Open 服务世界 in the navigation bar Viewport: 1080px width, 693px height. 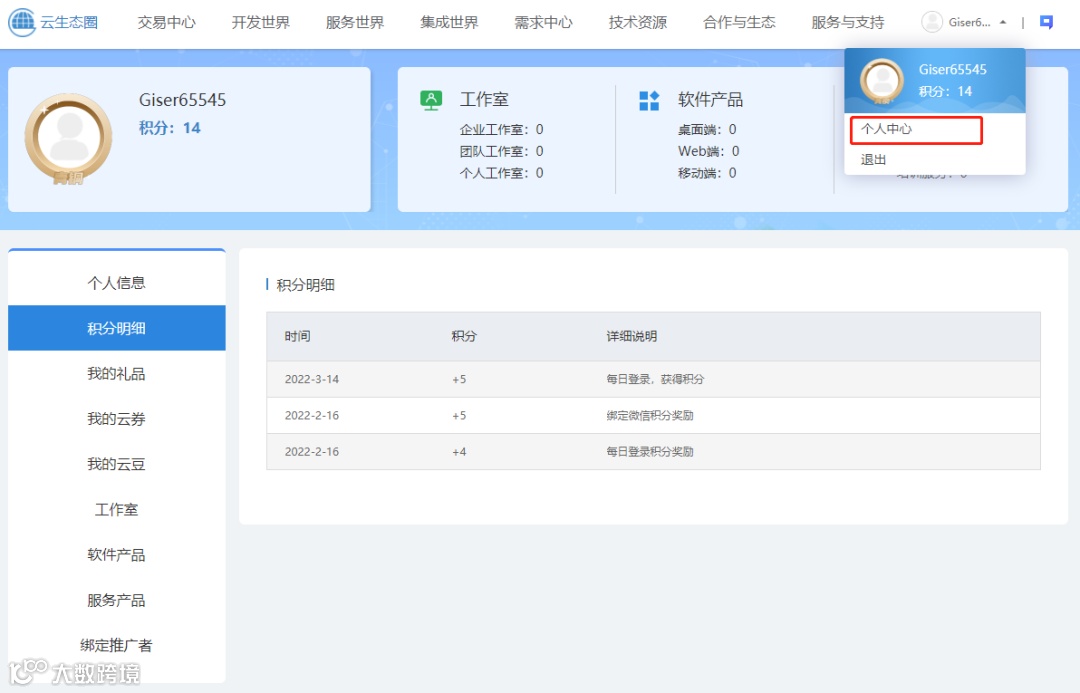tap(355, 23)
